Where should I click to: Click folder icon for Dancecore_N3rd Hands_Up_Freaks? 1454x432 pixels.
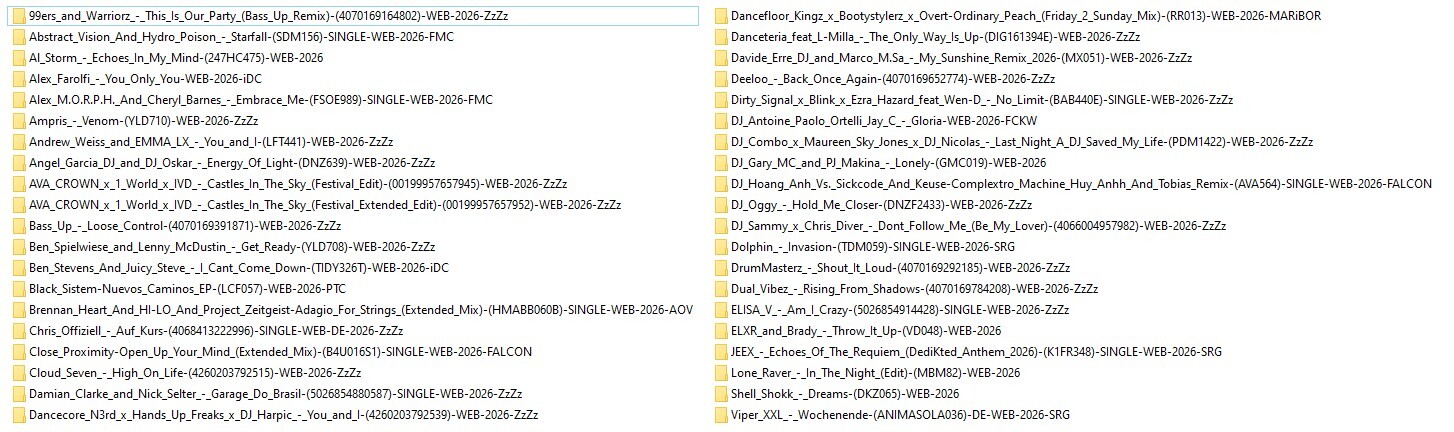click(x=19, y=415)
